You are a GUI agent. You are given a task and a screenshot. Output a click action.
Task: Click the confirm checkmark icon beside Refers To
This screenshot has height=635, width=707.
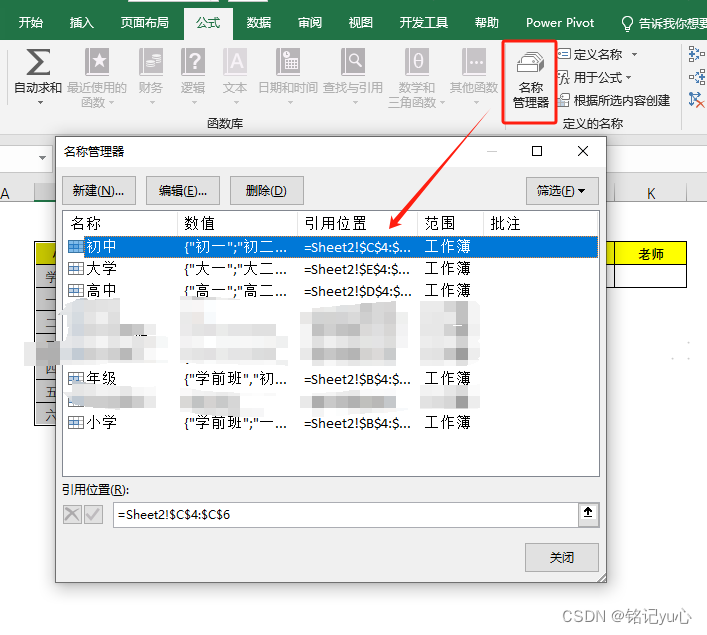[93, 514]
